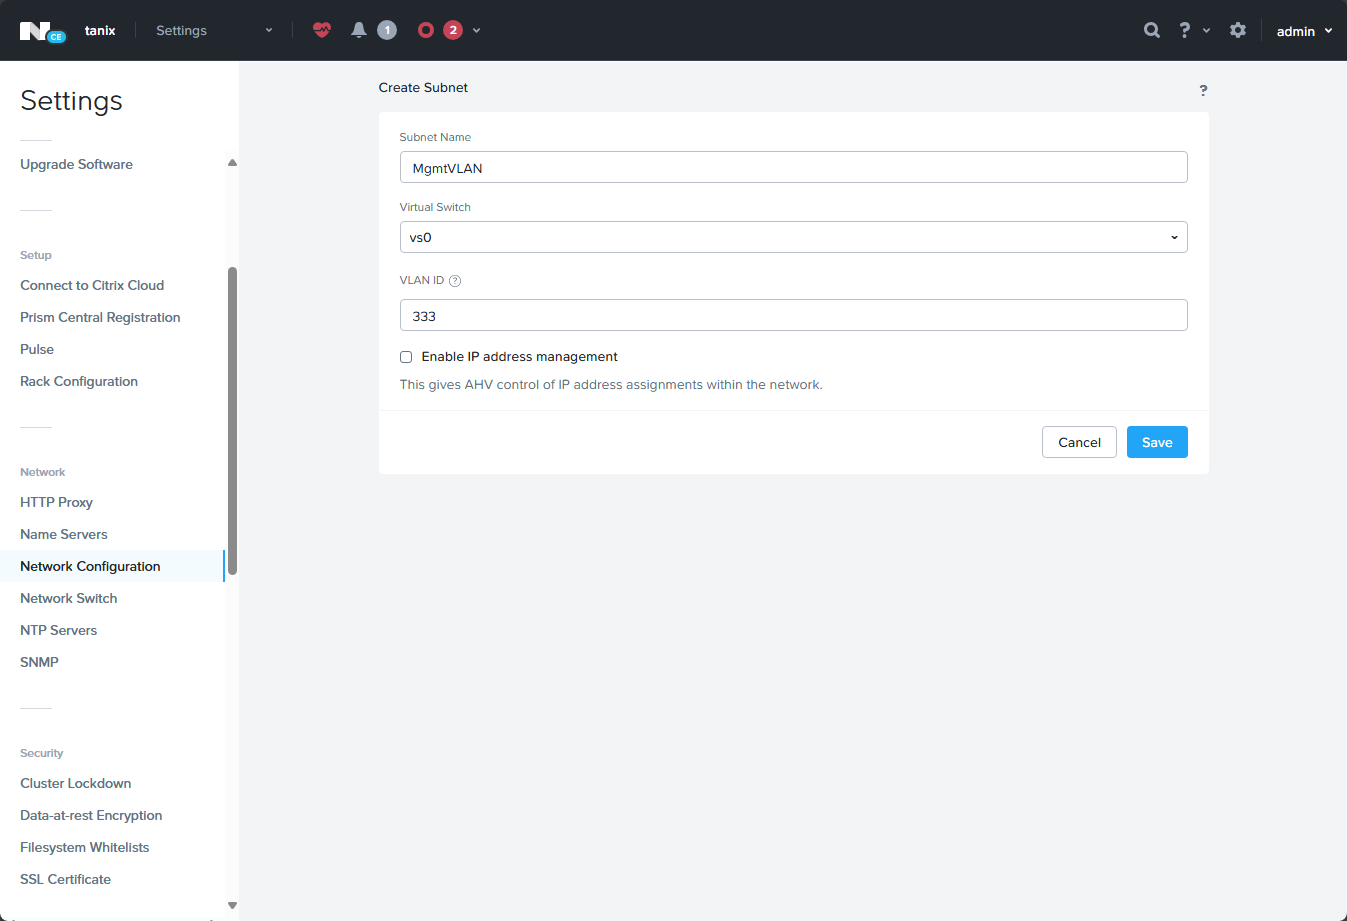Click the red tasks badge showing 2
Screen dimensions: 1347x921
pos(453,30)
